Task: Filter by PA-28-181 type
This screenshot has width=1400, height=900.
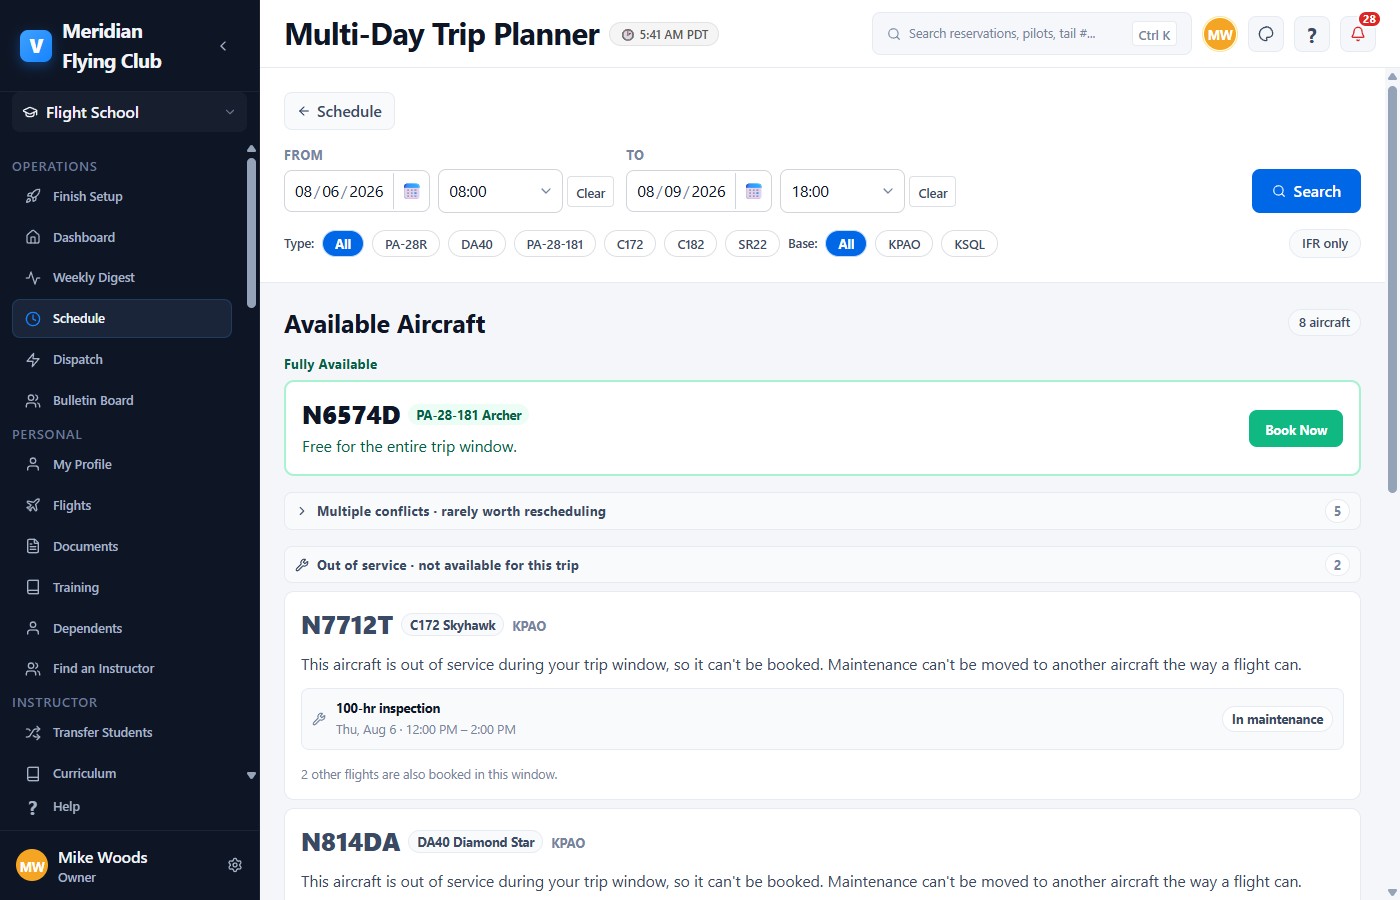Action: (555, 244)
